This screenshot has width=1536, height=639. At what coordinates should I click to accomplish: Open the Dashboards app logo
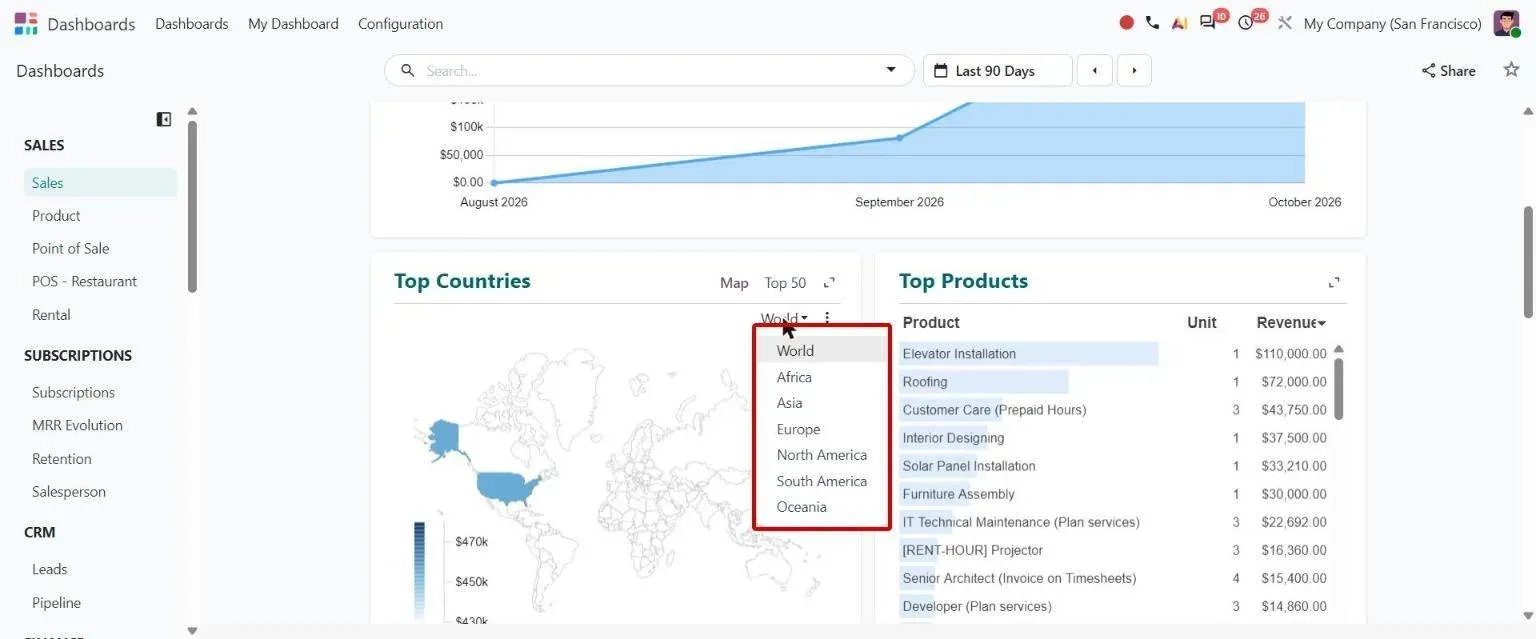pos(26,23)
